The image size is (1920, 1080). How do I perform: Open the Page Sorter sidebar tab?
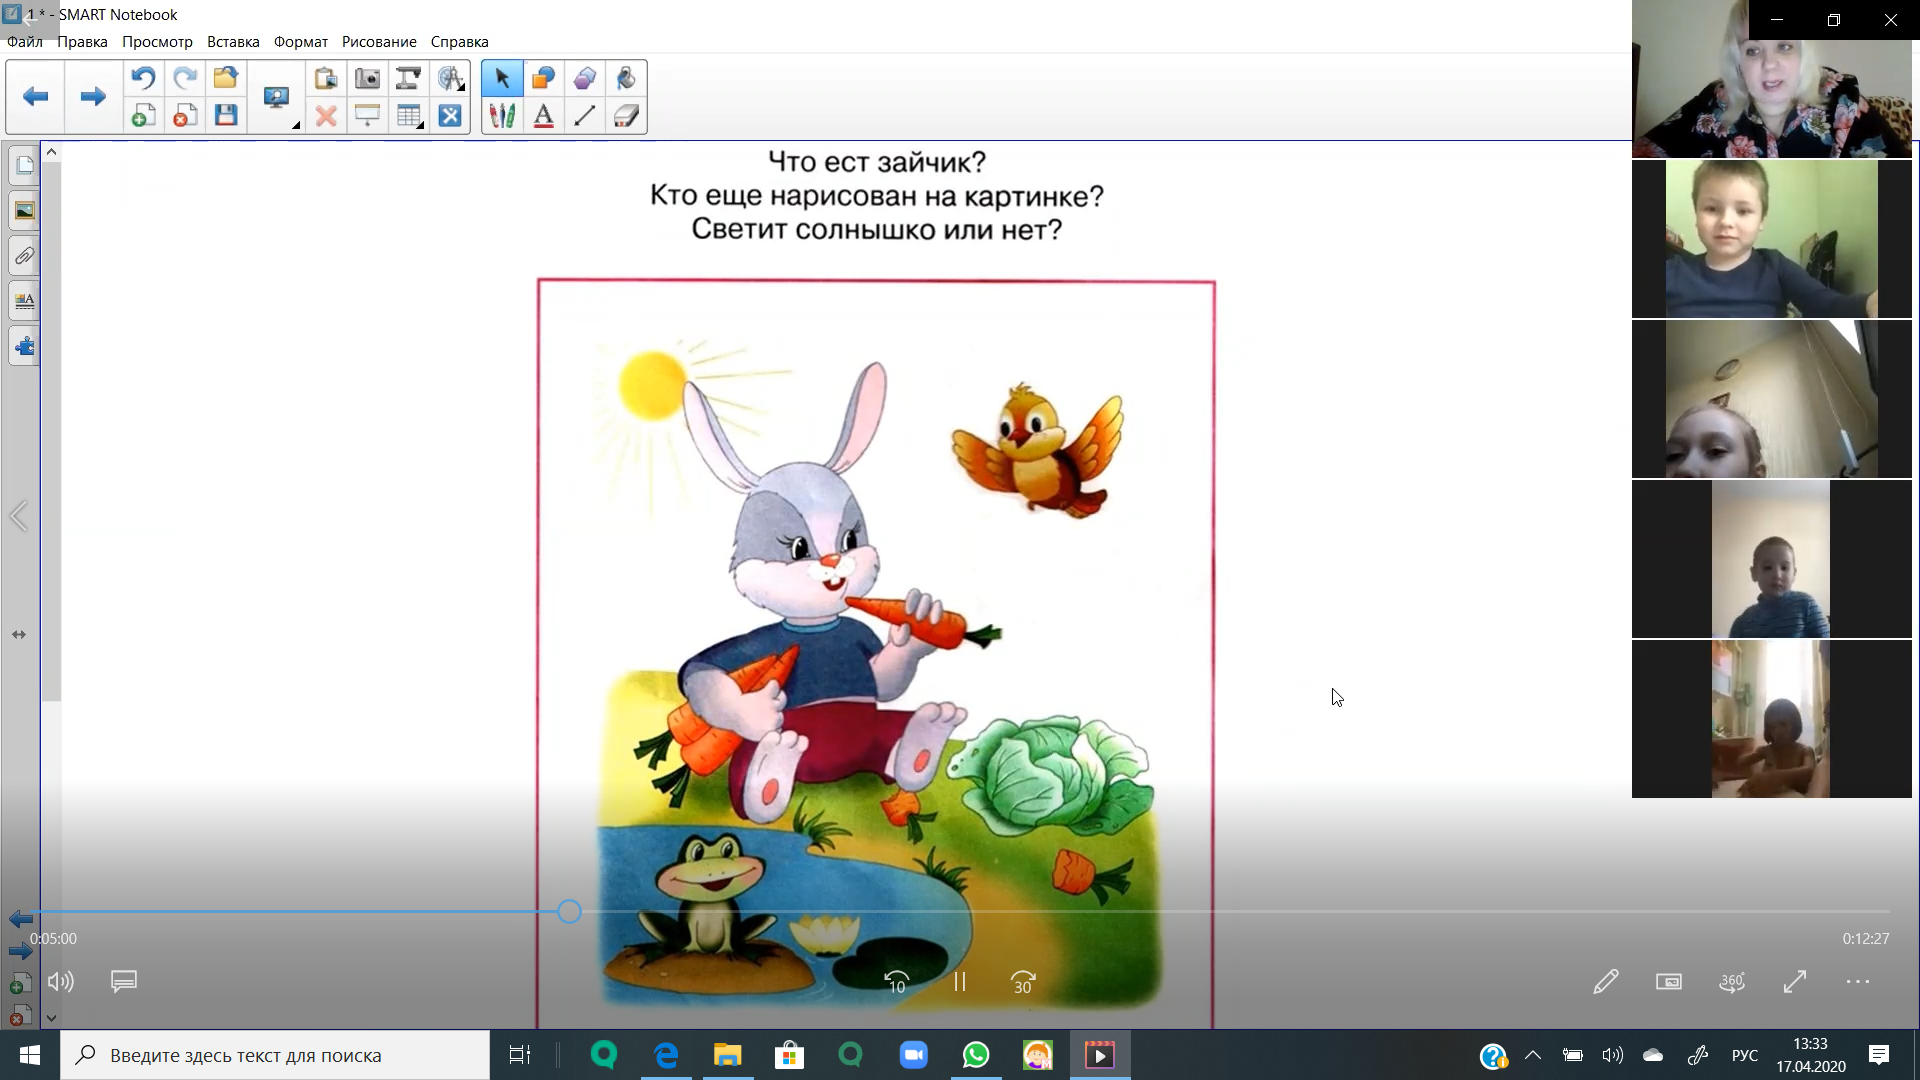pyautogui.click(x=24, y=165)
